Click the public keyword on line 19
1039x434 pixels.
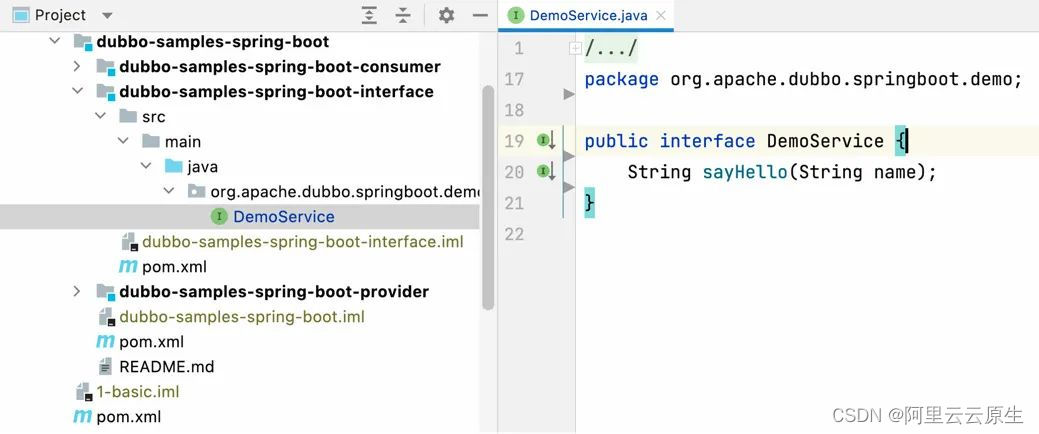coord(616,141)
